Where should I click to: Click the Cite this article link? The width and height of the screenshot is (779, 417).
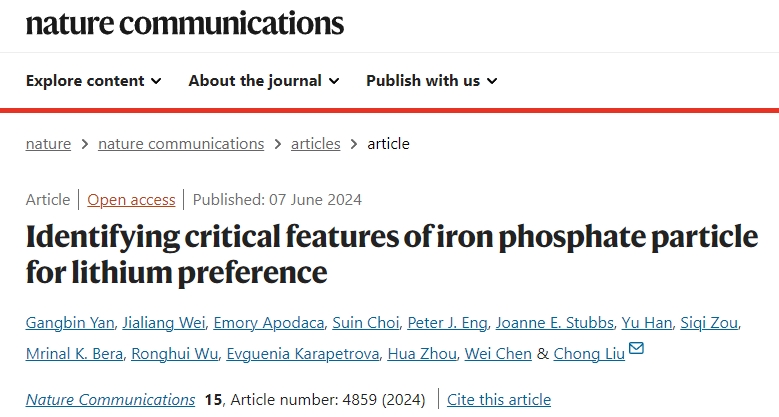(499, 400)
